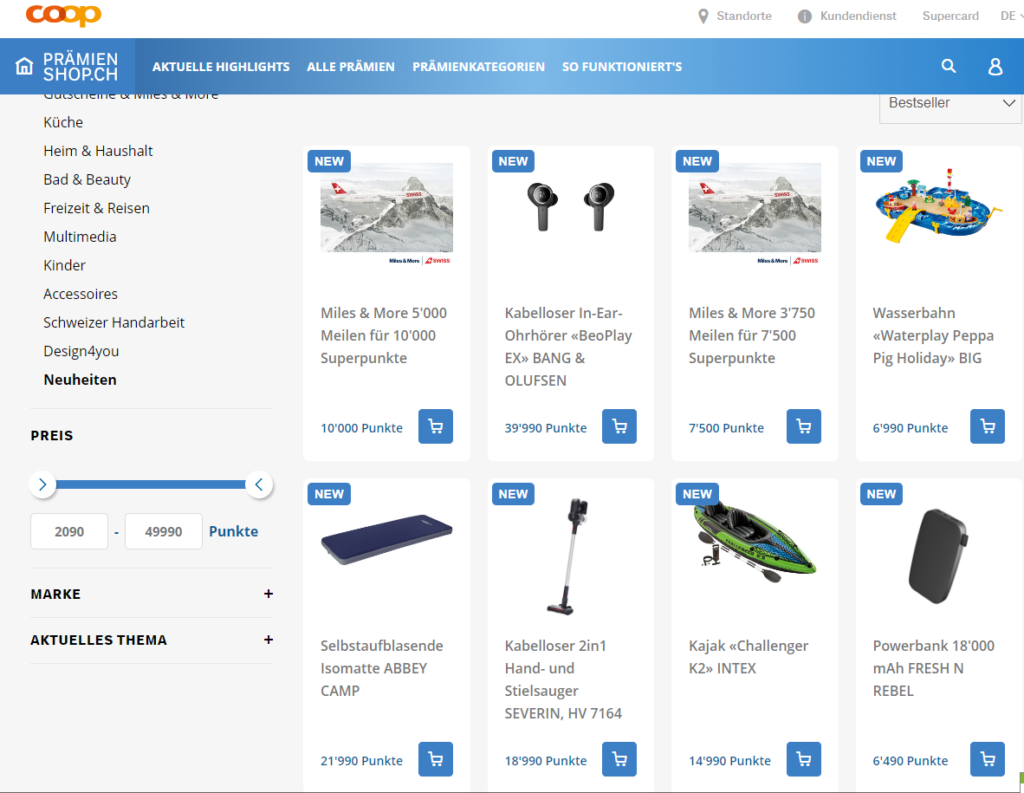
Task: Open the Peppa Pig Wasserbahn image
Action: pos(938,206)
